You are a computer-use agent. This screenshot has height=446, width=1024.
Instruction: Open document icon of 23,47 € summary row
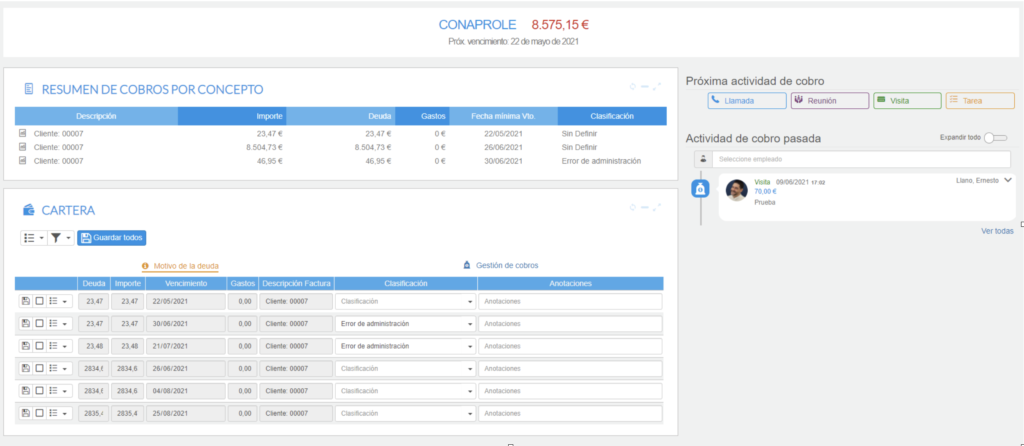pos(23,133)
